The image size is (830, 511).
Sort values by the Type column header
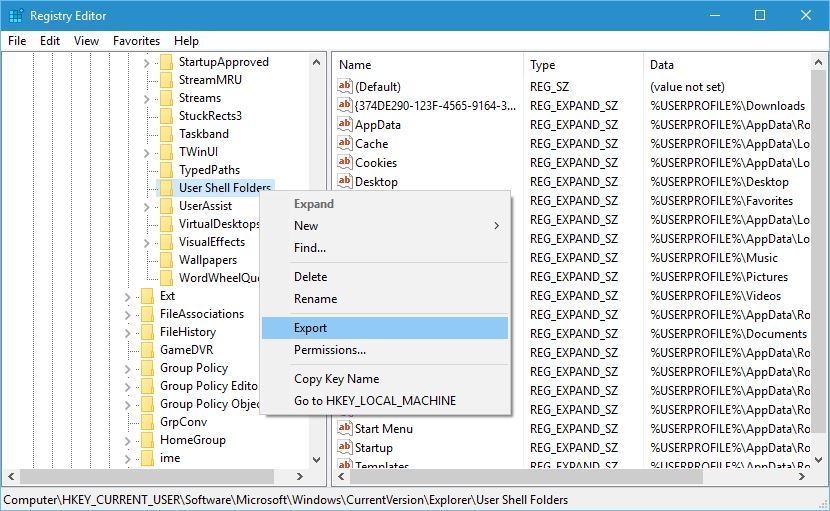(x=583, y=65)
